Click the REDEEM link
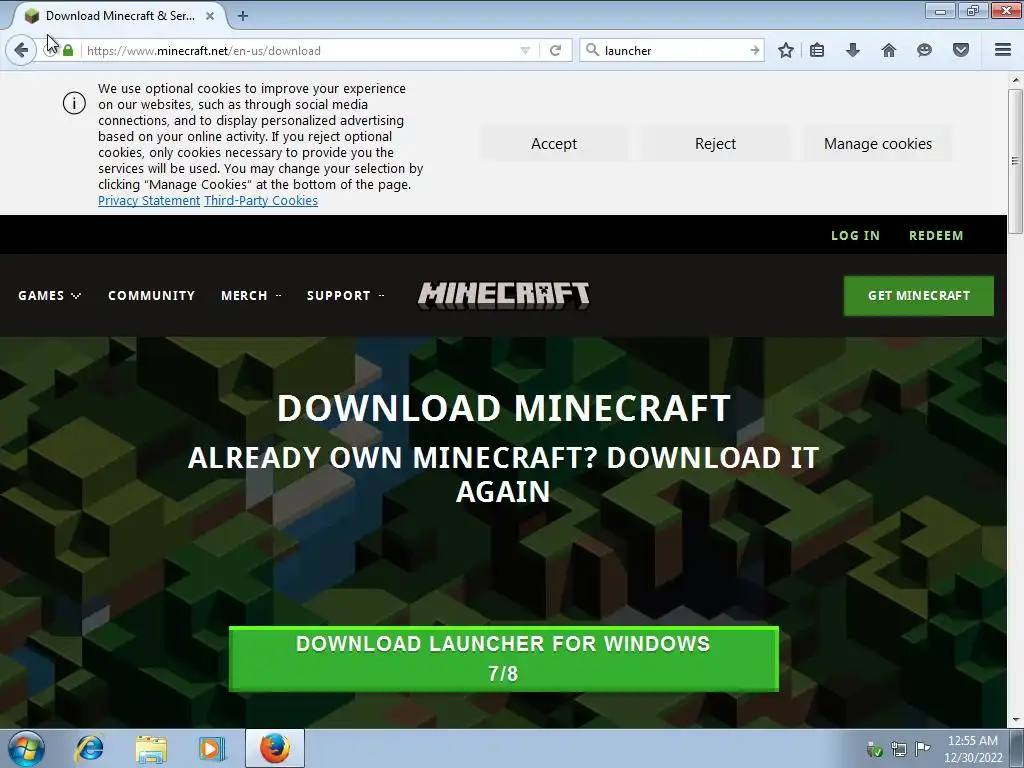Viewport: 1024px width, 768px height. point(936,235)
